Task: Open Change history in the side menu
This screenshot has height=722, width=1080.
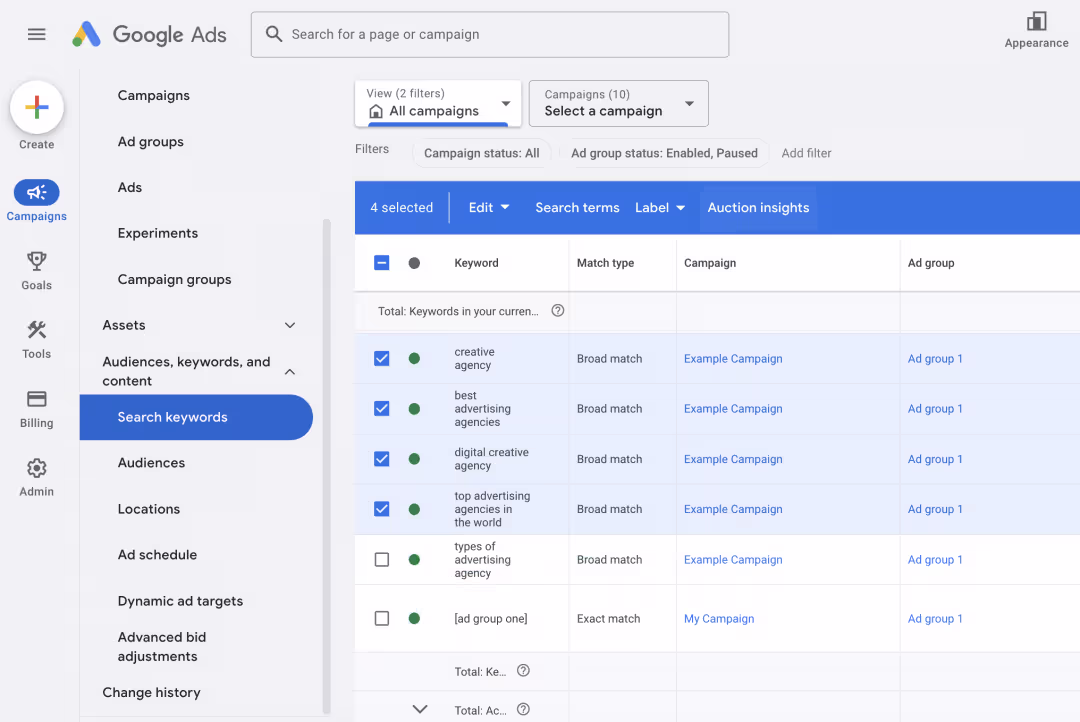Action: [152, 692]
